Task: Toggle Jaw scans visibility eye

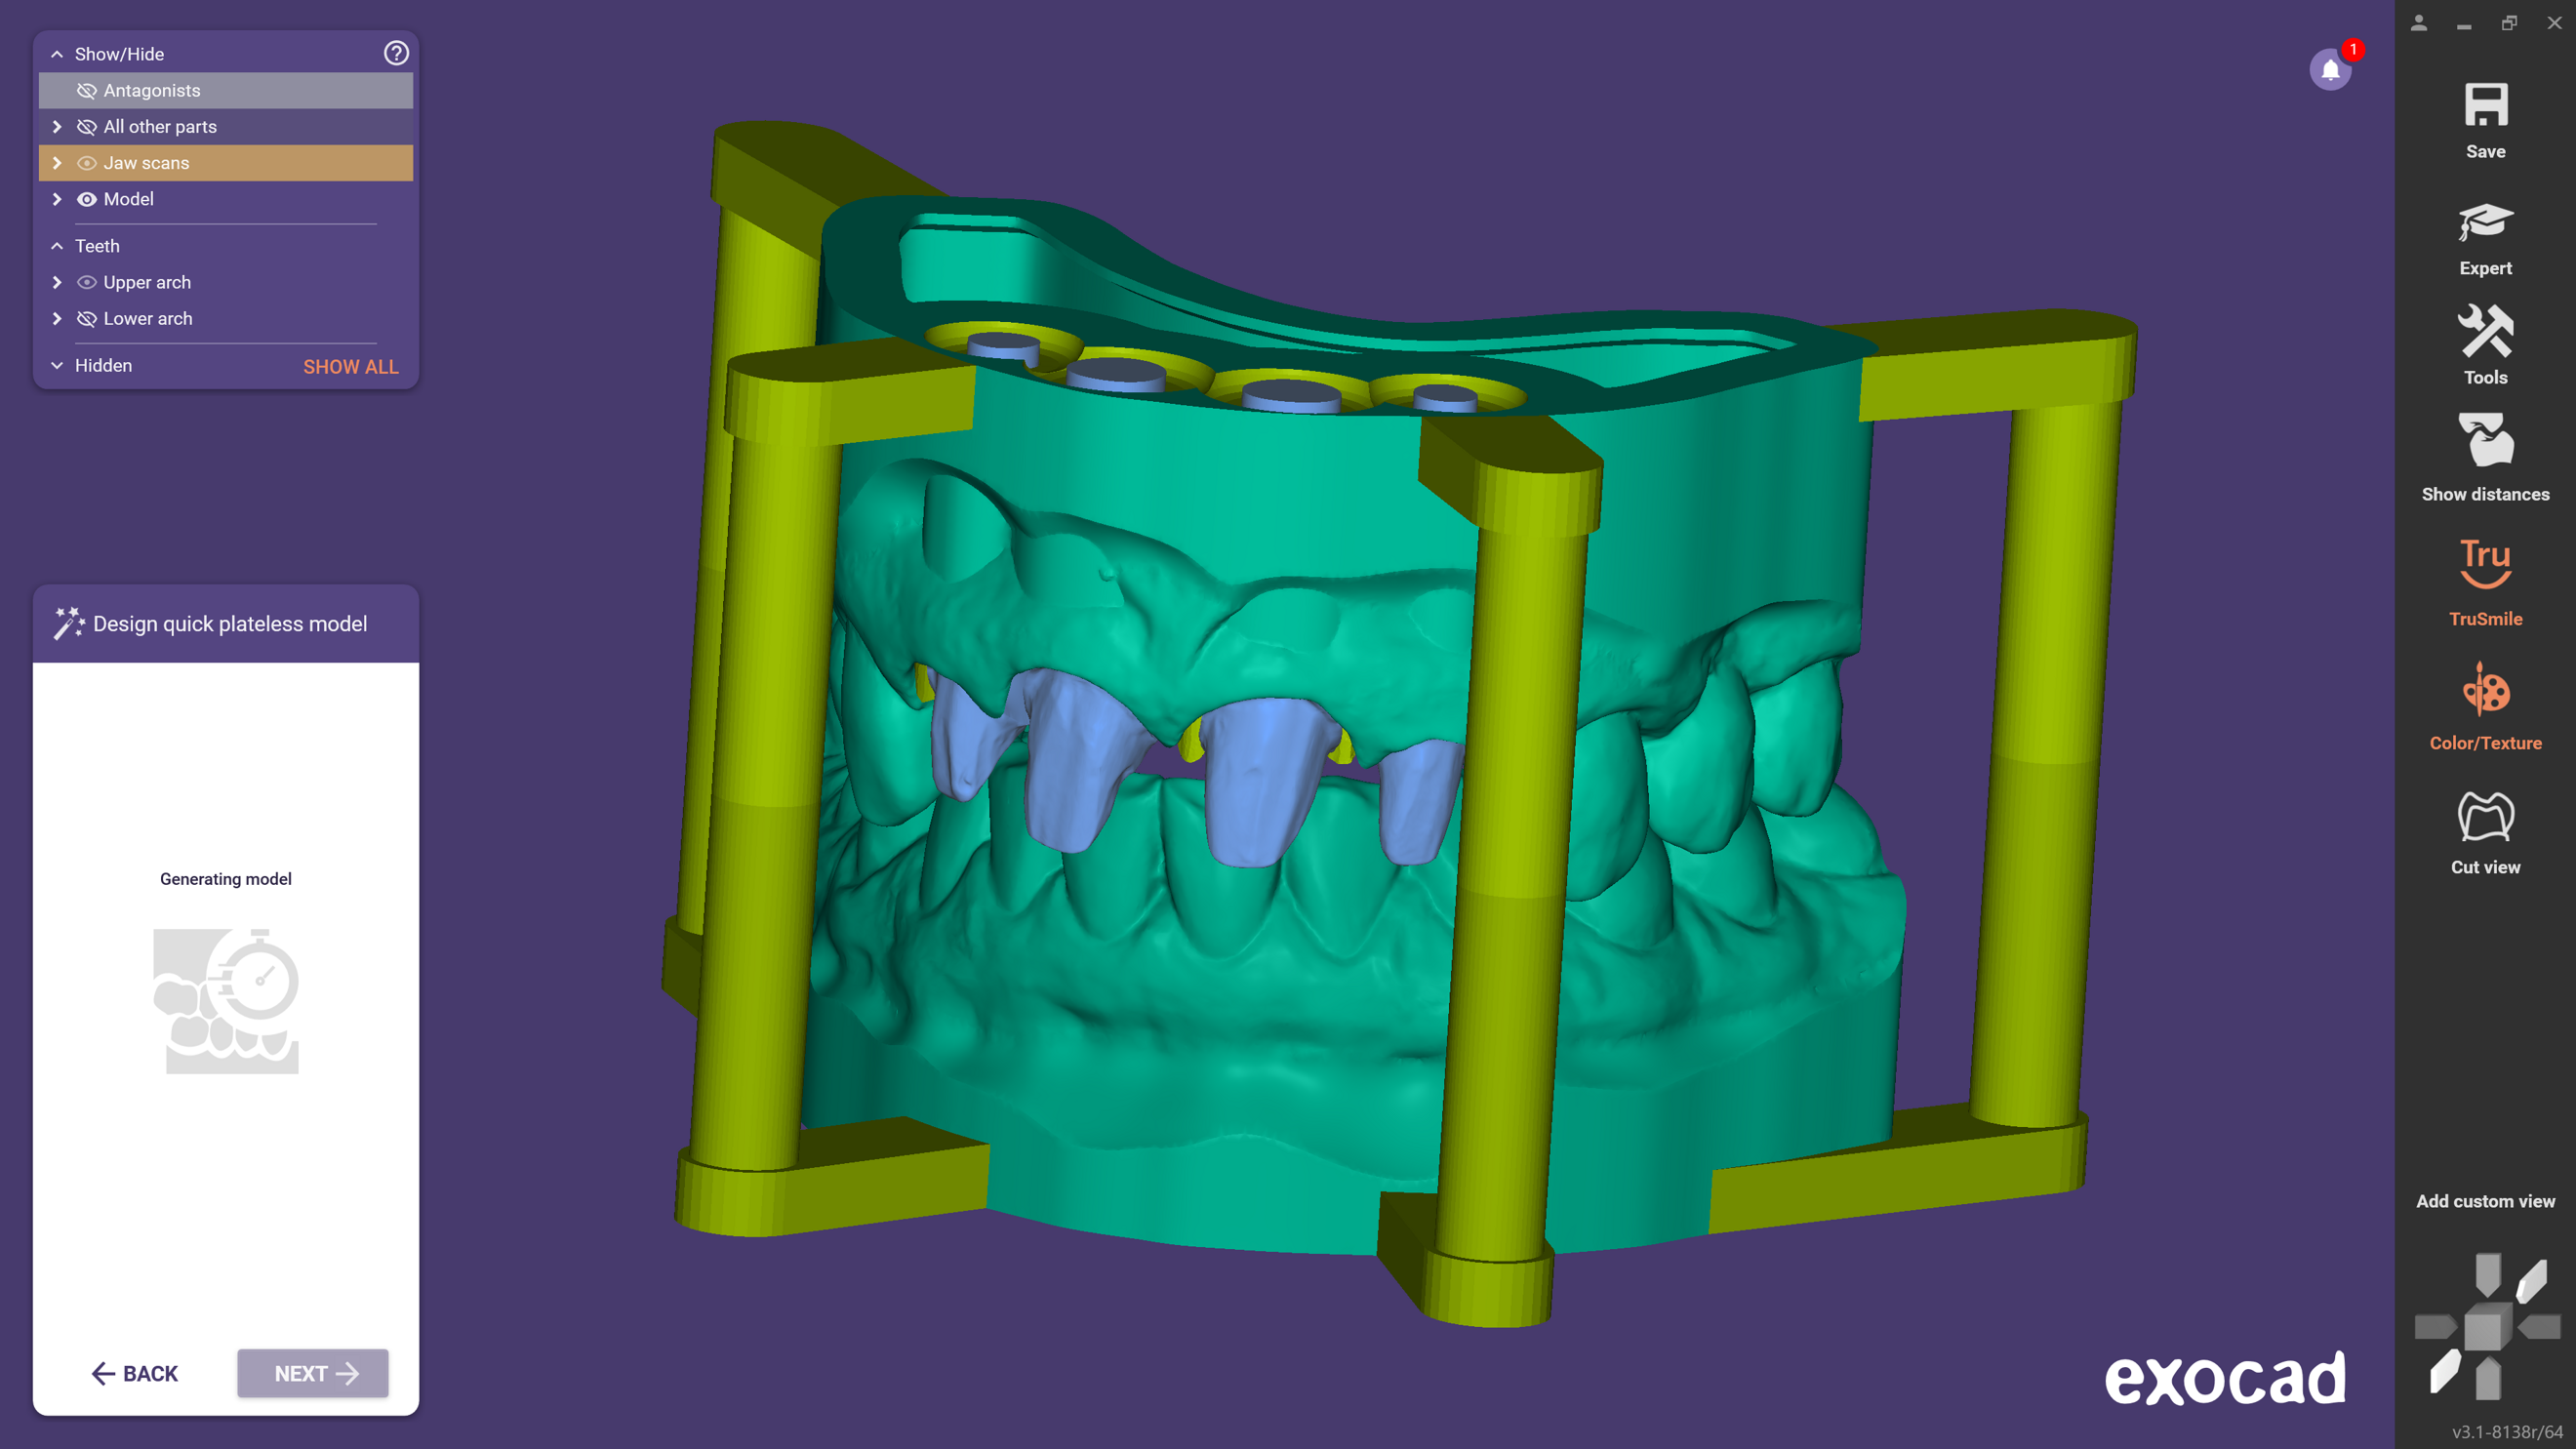Action: pos(87,163)
